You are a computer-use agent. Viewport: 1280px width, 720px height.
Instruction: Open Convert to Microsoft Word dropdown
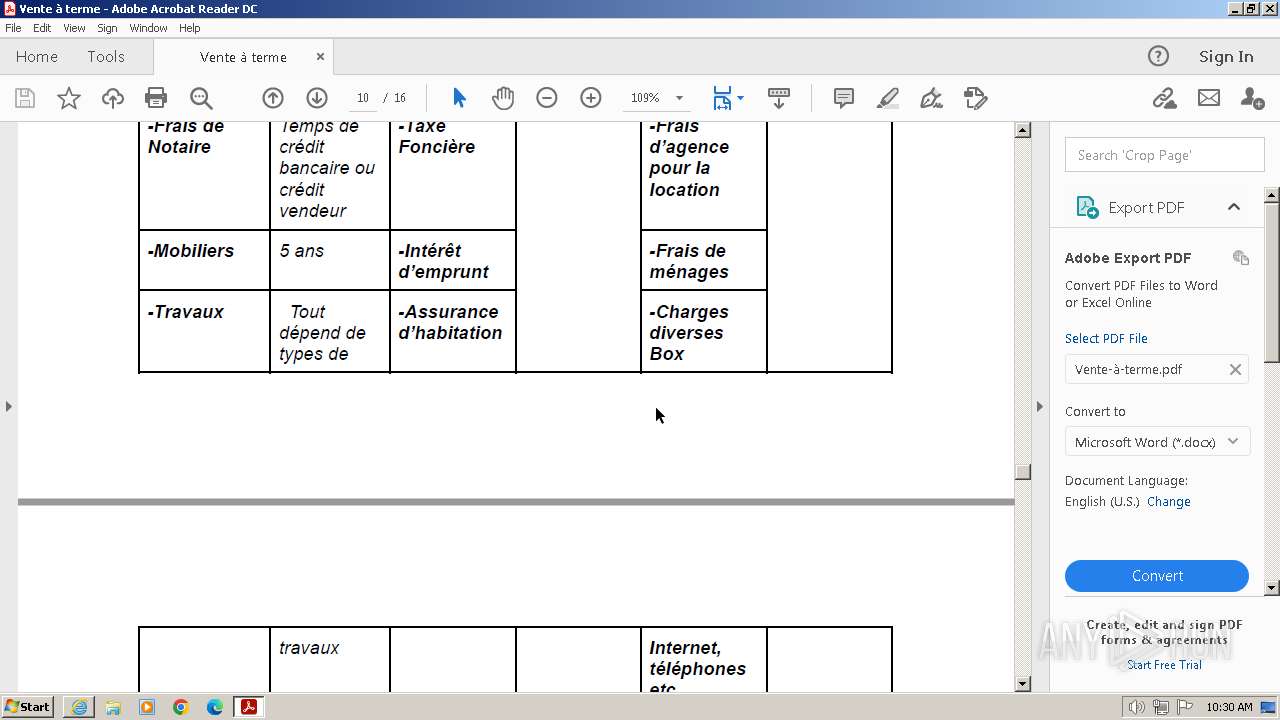pyautogui.click(x=1157, y=441)
